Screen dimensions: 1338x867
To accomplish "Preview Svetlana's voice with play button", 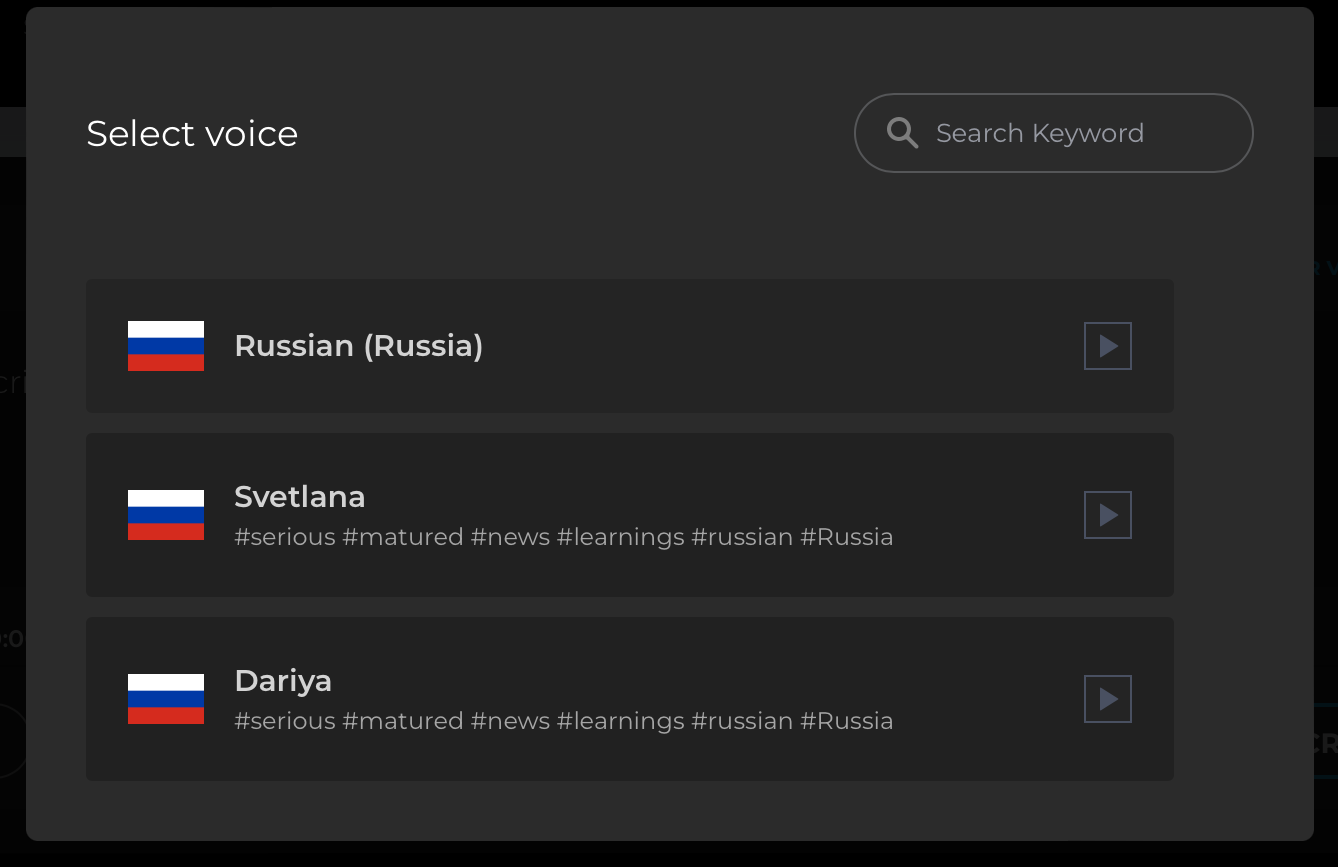I will 1108,515.
